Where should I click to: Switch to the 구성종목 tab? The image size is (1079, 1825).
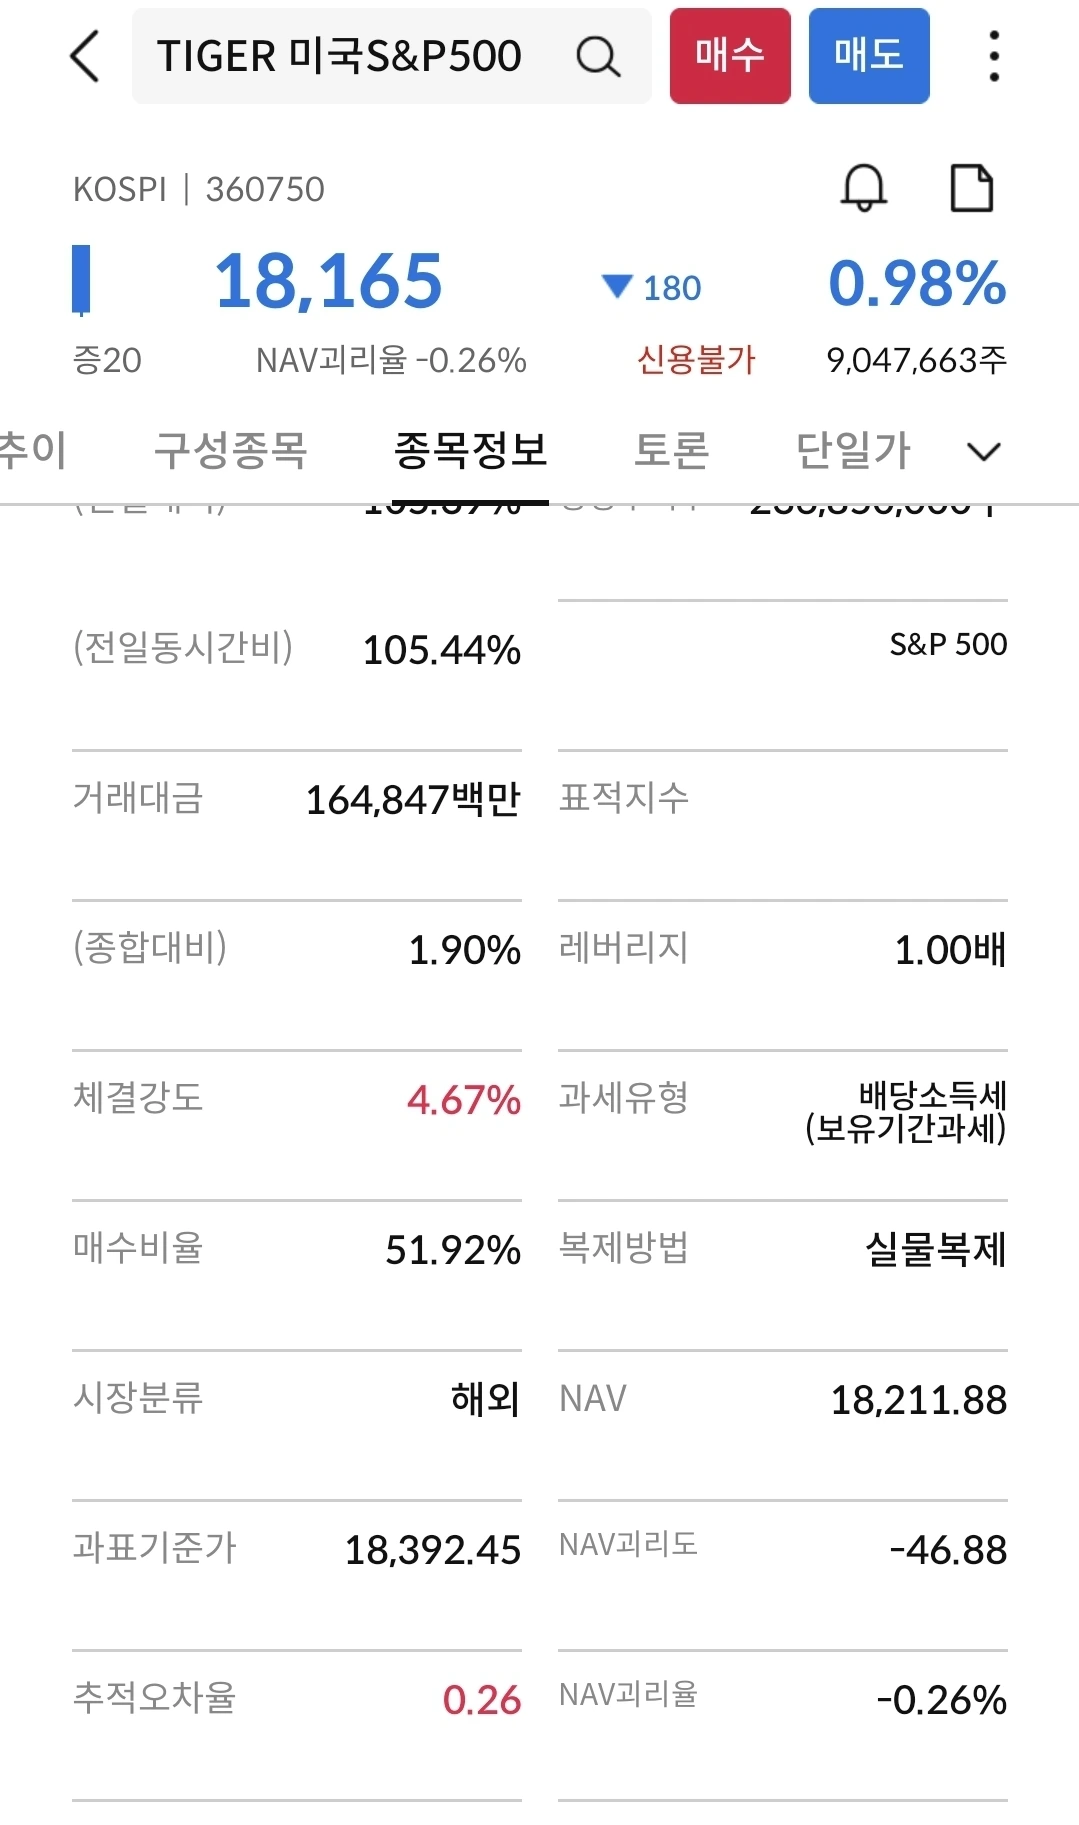pos(230,450)
